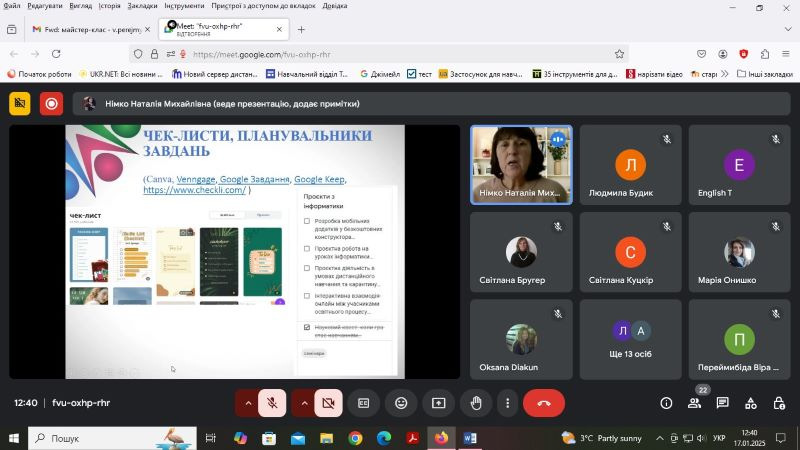Viewport: 800px width, 450px height.
Task: Show the participants list (22)
Action: tap(694, 403)
